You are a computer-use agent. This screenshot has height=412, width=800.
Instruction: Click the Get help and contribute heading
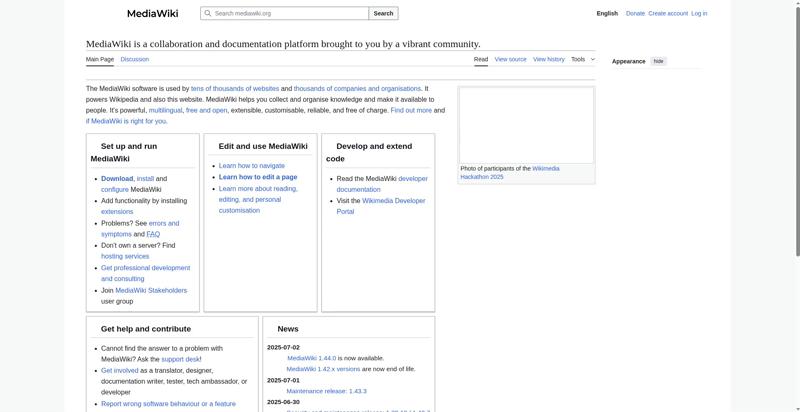tap(146, 329)
